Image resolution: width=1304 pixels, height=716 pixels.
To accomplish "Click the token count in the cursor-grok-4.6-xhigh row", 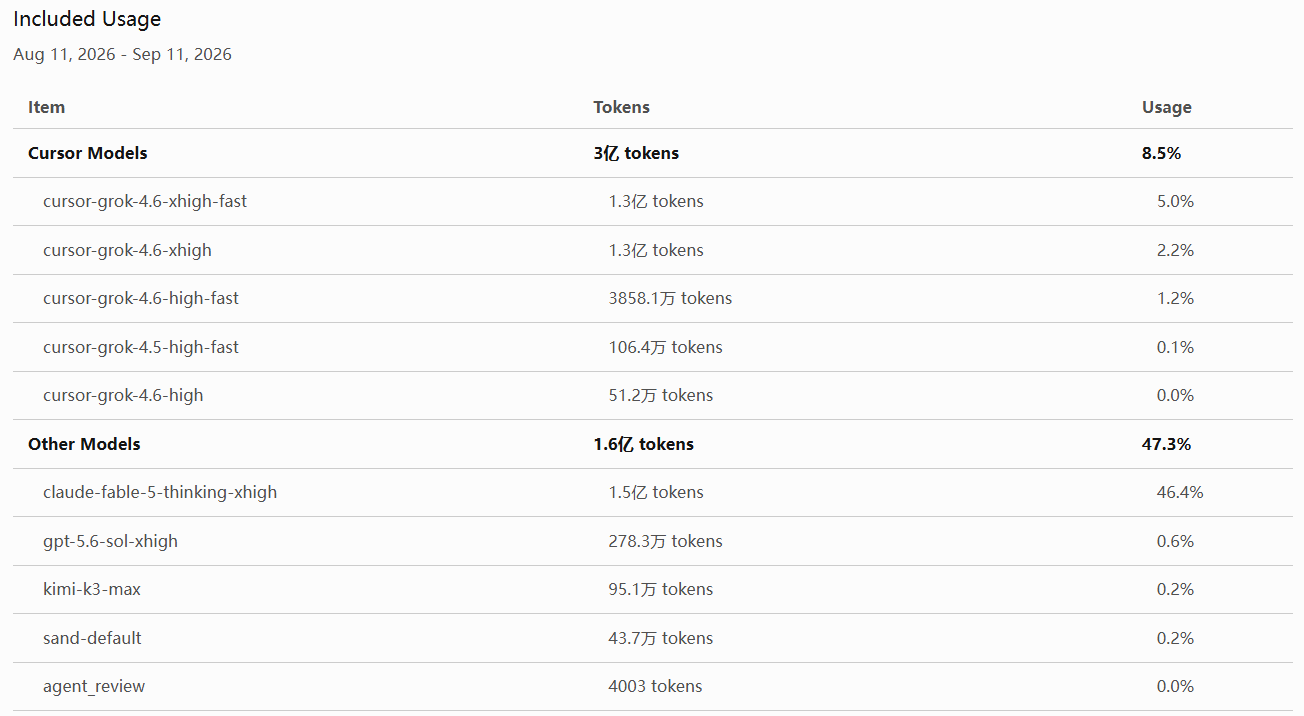I will coord(656,250).
